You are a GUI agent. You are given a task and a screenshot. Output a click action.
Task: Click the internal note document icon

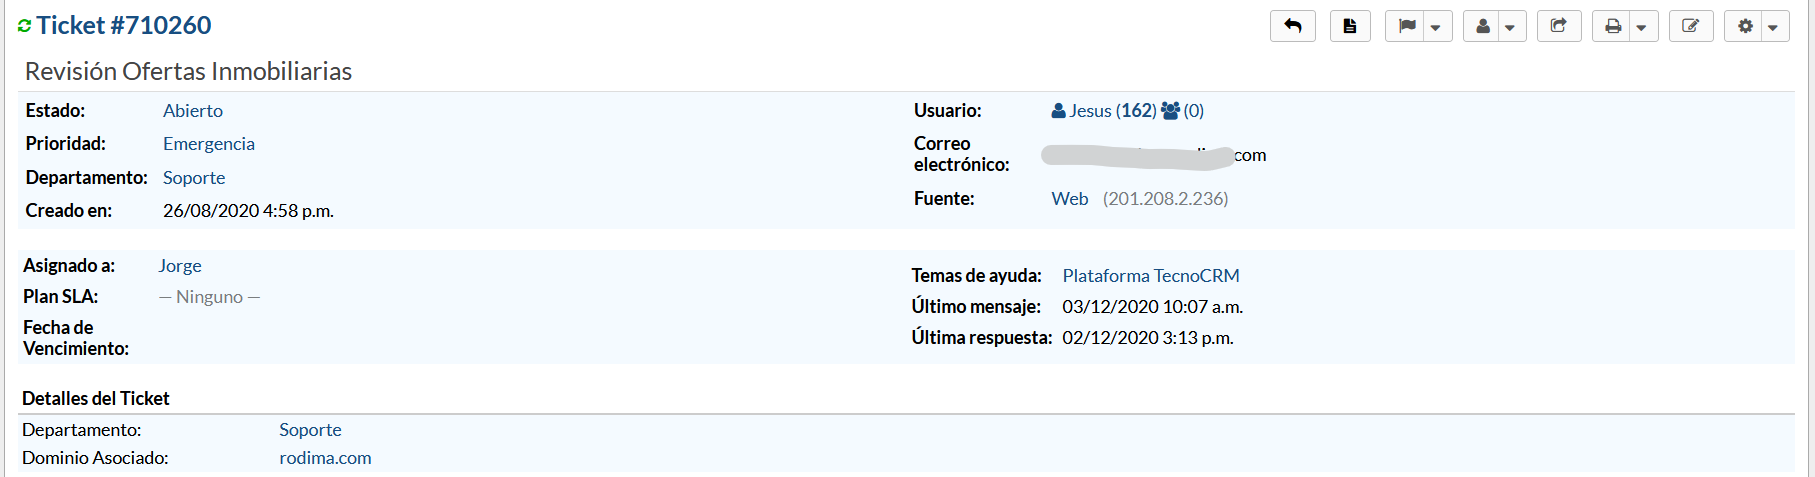tap(1349, 26)
